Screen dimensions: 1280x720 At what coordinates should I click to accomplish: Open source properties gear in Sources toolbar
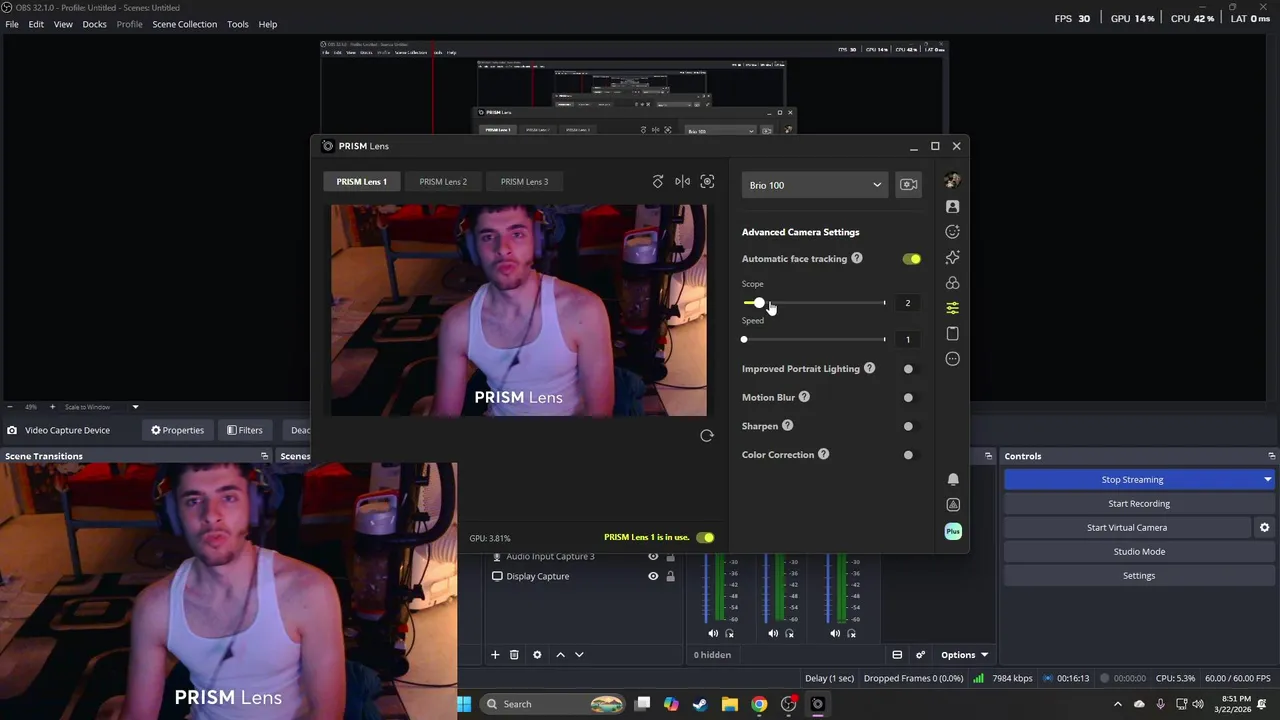tap(537, 655)
